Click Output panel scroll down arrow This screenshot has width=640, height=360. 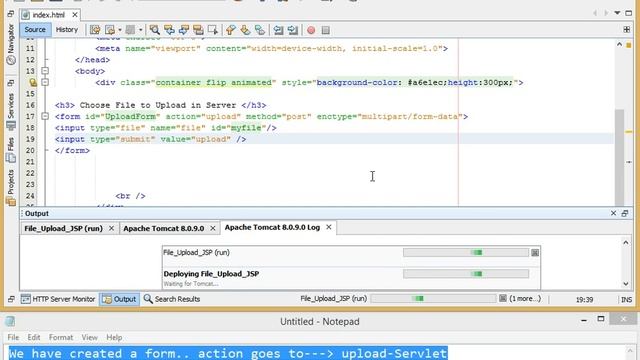coord(626,284)
